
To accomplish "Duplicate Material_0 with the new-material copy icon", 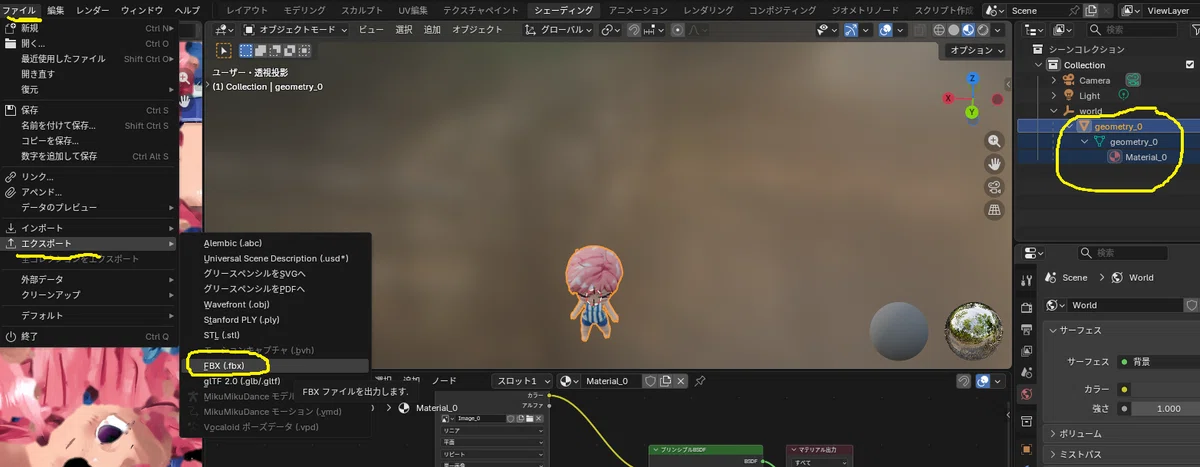I will [665, 381].
